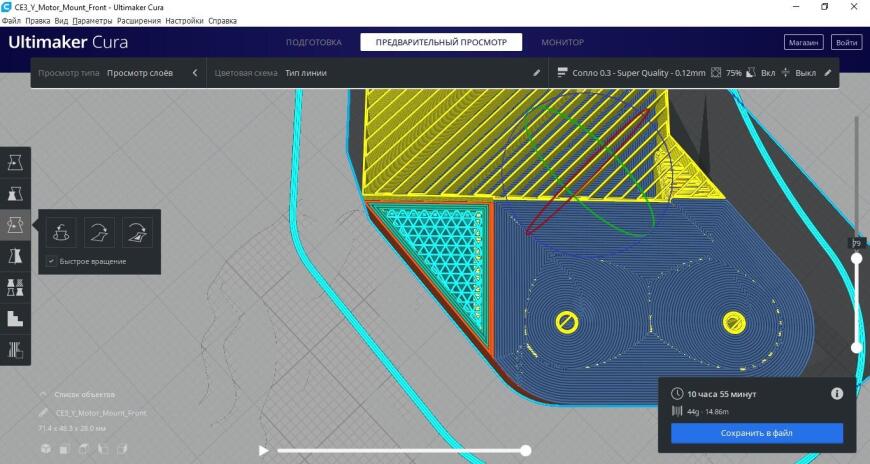Click the filament spool material icon
The height and width of the screenshot is (464, 870).
pyautogui.click(x=677, y=411)
